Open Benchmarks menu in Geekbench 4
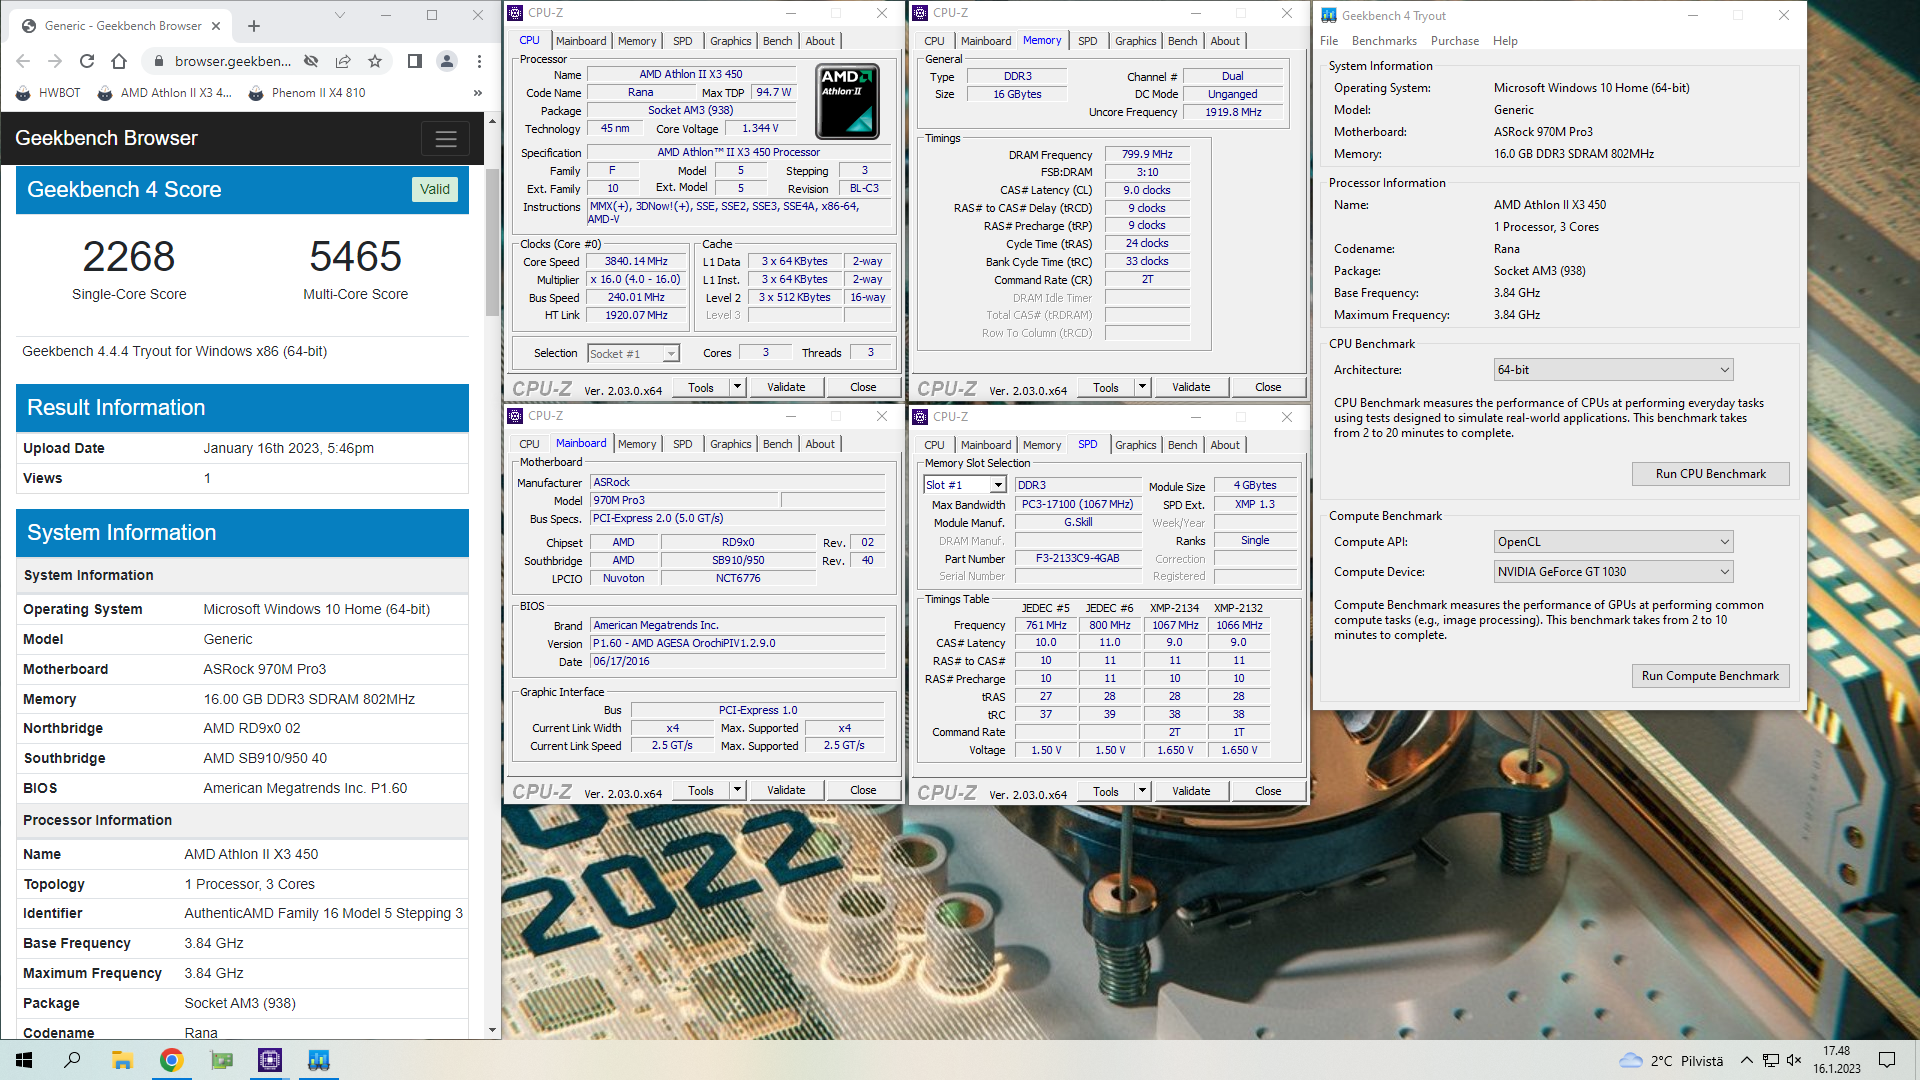 [1384, 41]
